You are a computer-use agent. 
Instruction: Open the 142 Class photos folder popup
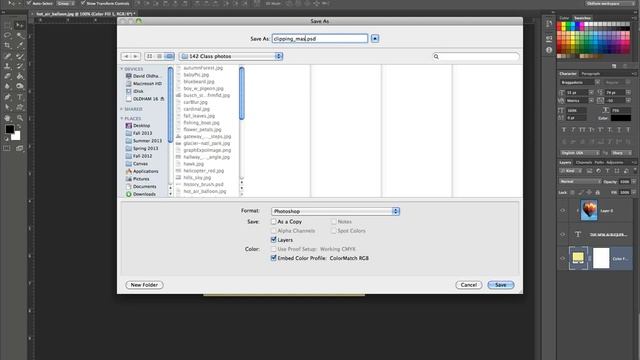pos(231,56)
